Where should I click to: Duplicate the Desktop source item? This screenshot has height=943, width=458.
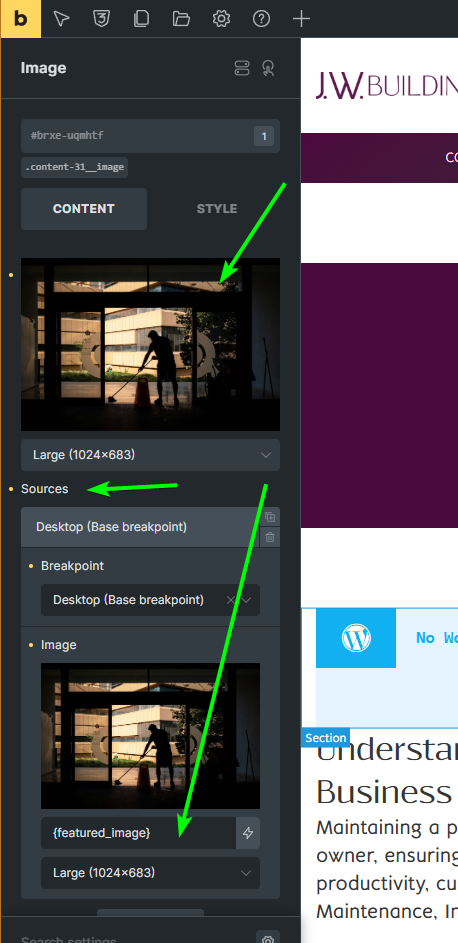tap(270, 517)
